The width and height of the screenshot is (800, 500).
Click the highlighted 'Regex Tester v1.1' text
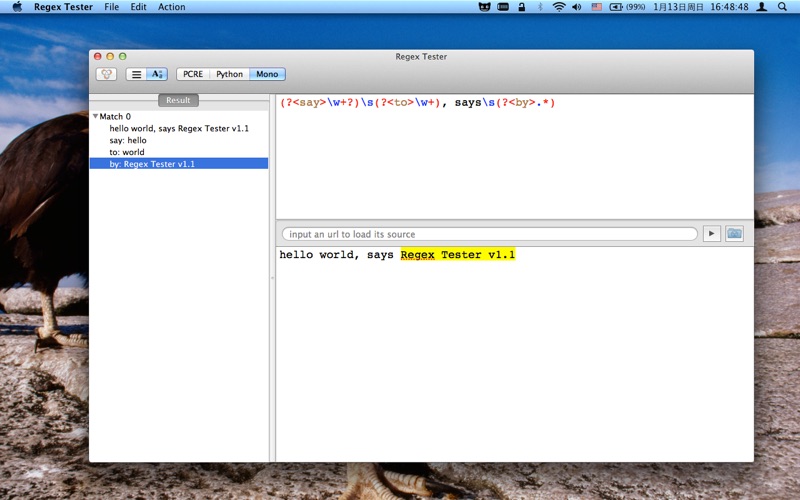pos(458,255)
